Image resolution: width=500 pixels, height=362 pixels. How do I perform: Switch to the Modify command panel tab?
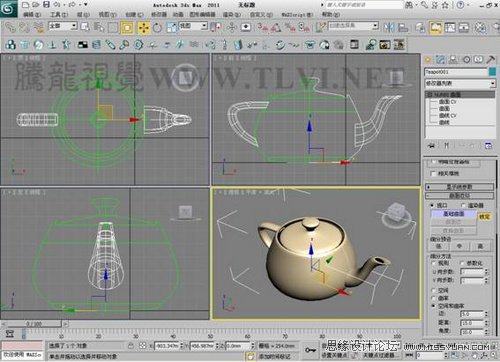tap(440, 60)
